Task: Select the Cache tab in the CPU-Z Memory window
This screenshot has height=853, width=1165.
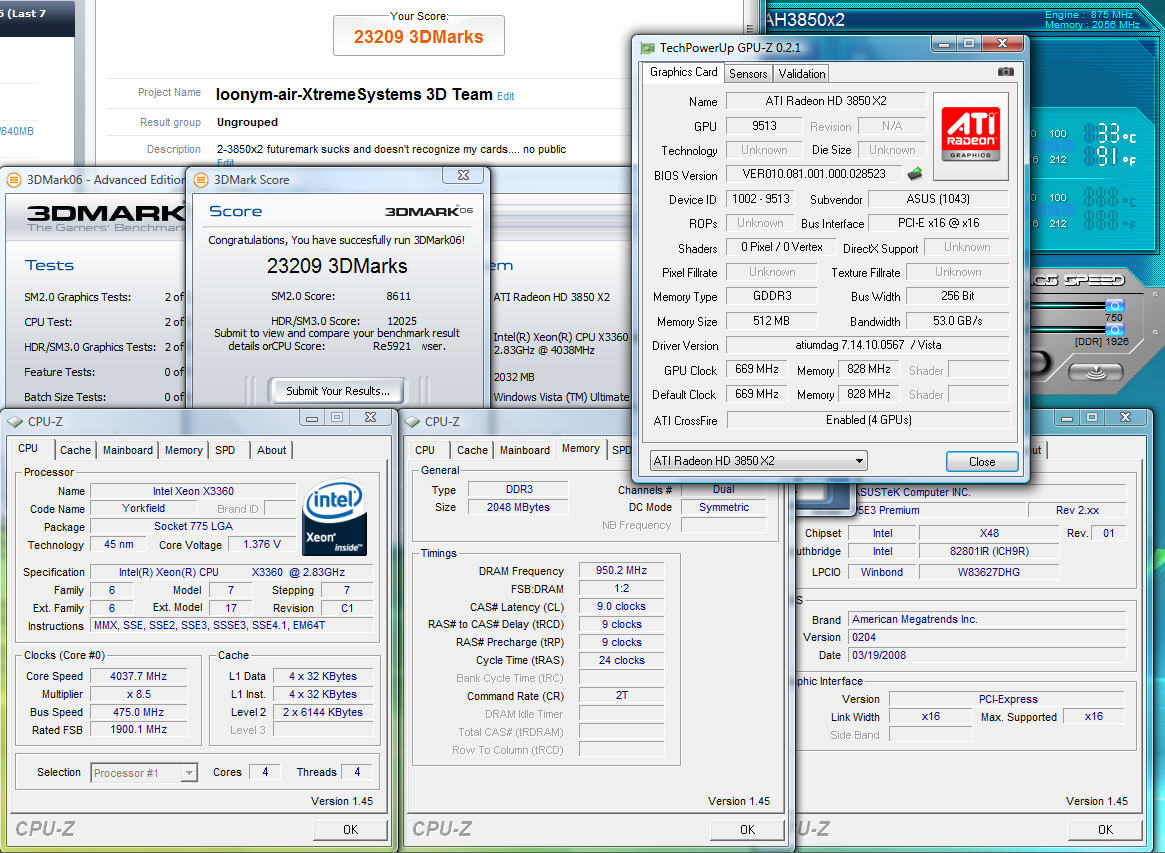Action: 472,450
